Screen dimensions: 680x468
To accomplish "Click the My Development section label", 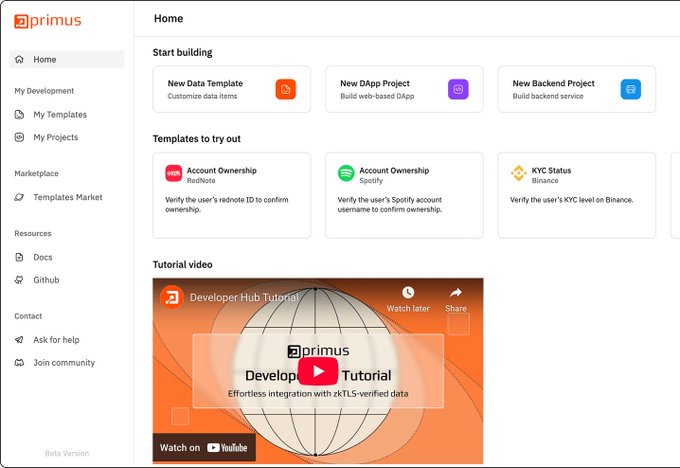I will [x=44, y=91].
